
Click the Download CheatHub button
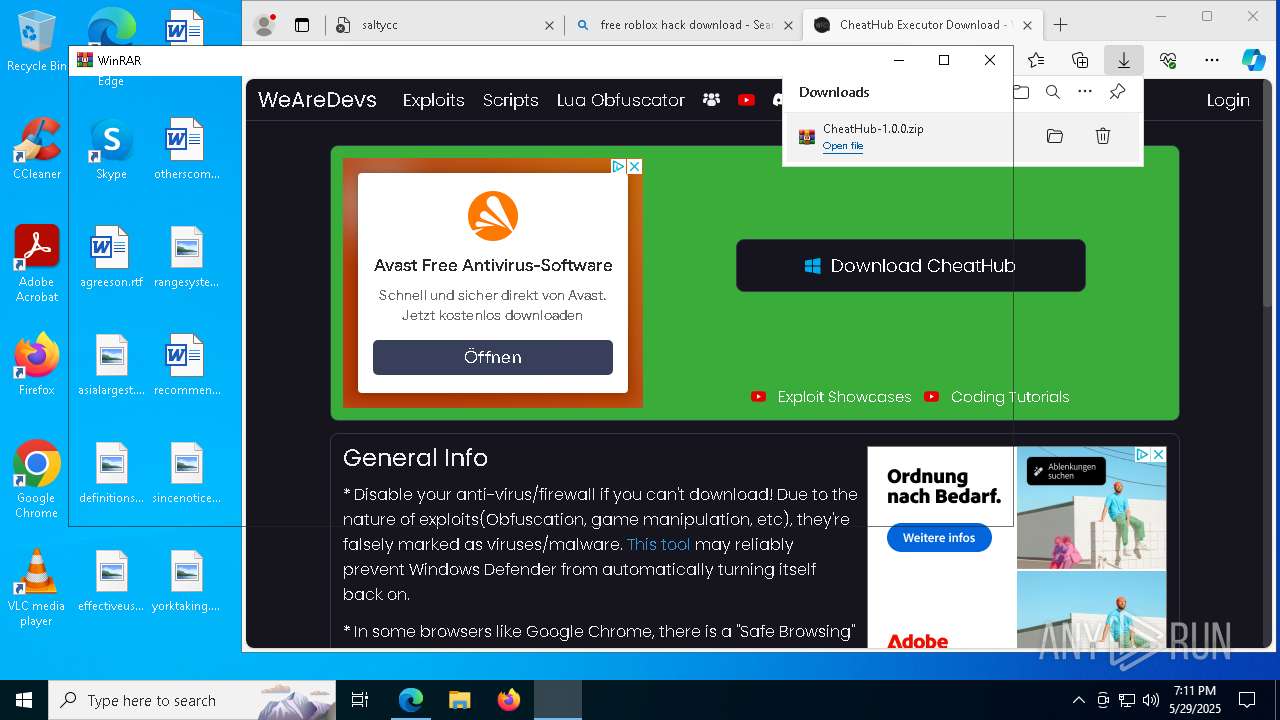(x=911, y=265)
